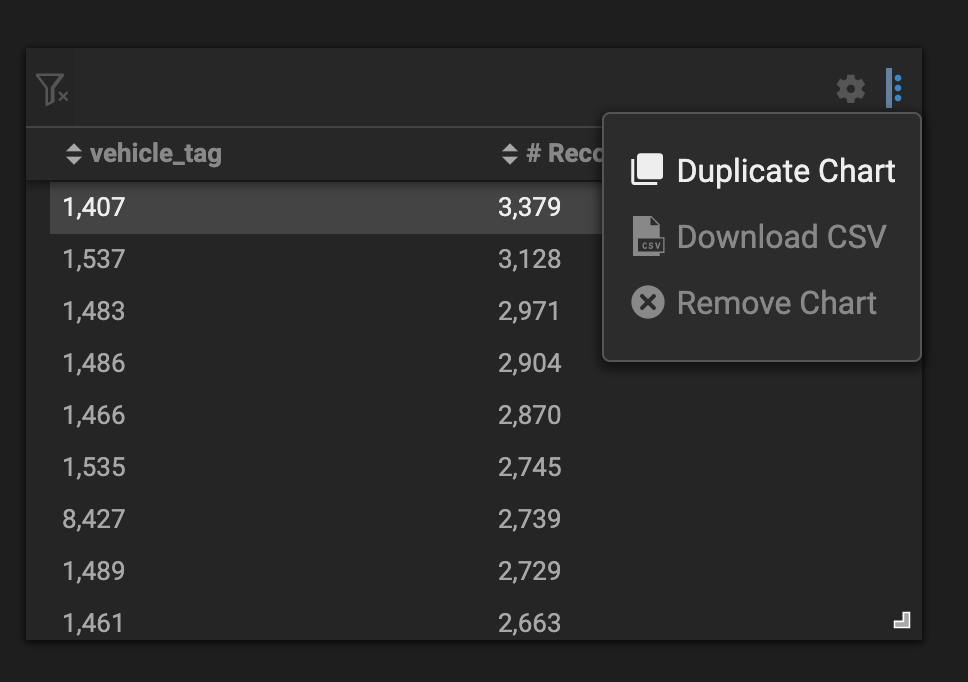This screenshot has height=682, width=968.
Task: Choose Download CSV from the menu
Action: click(762, 236)
